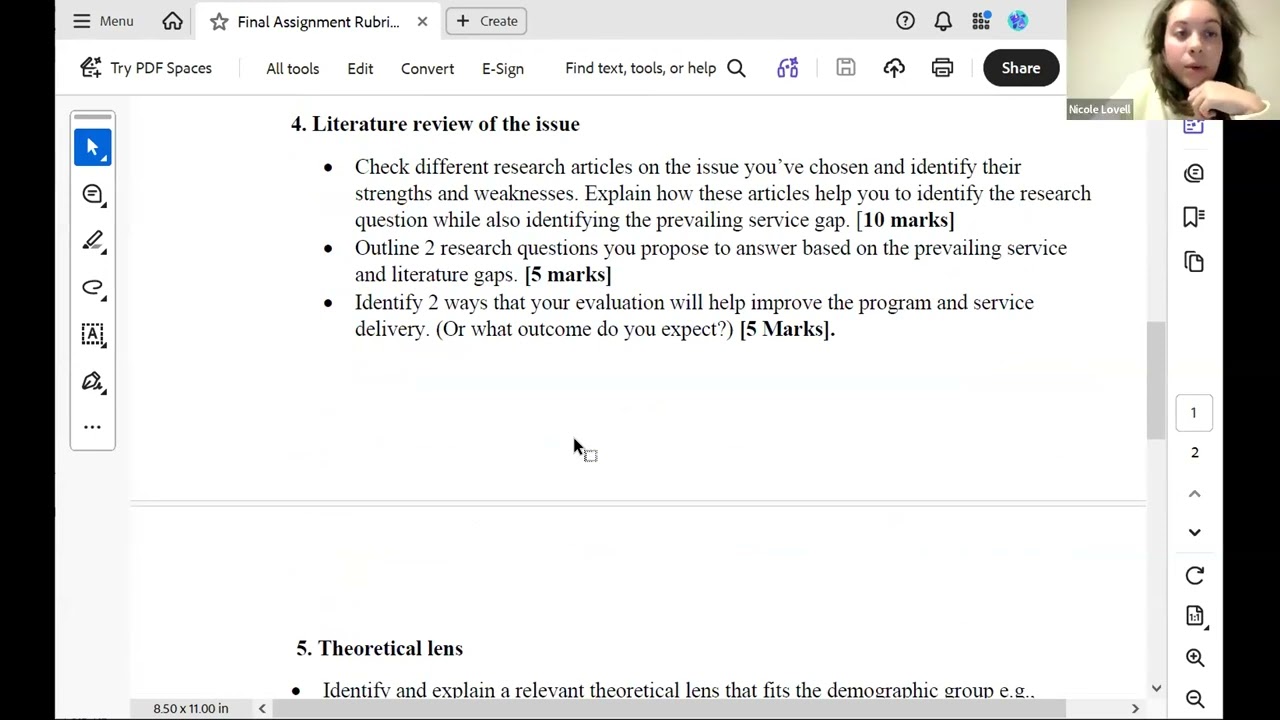Open the All tools menu
This screenshot has height=720, width=1280.
293,68
